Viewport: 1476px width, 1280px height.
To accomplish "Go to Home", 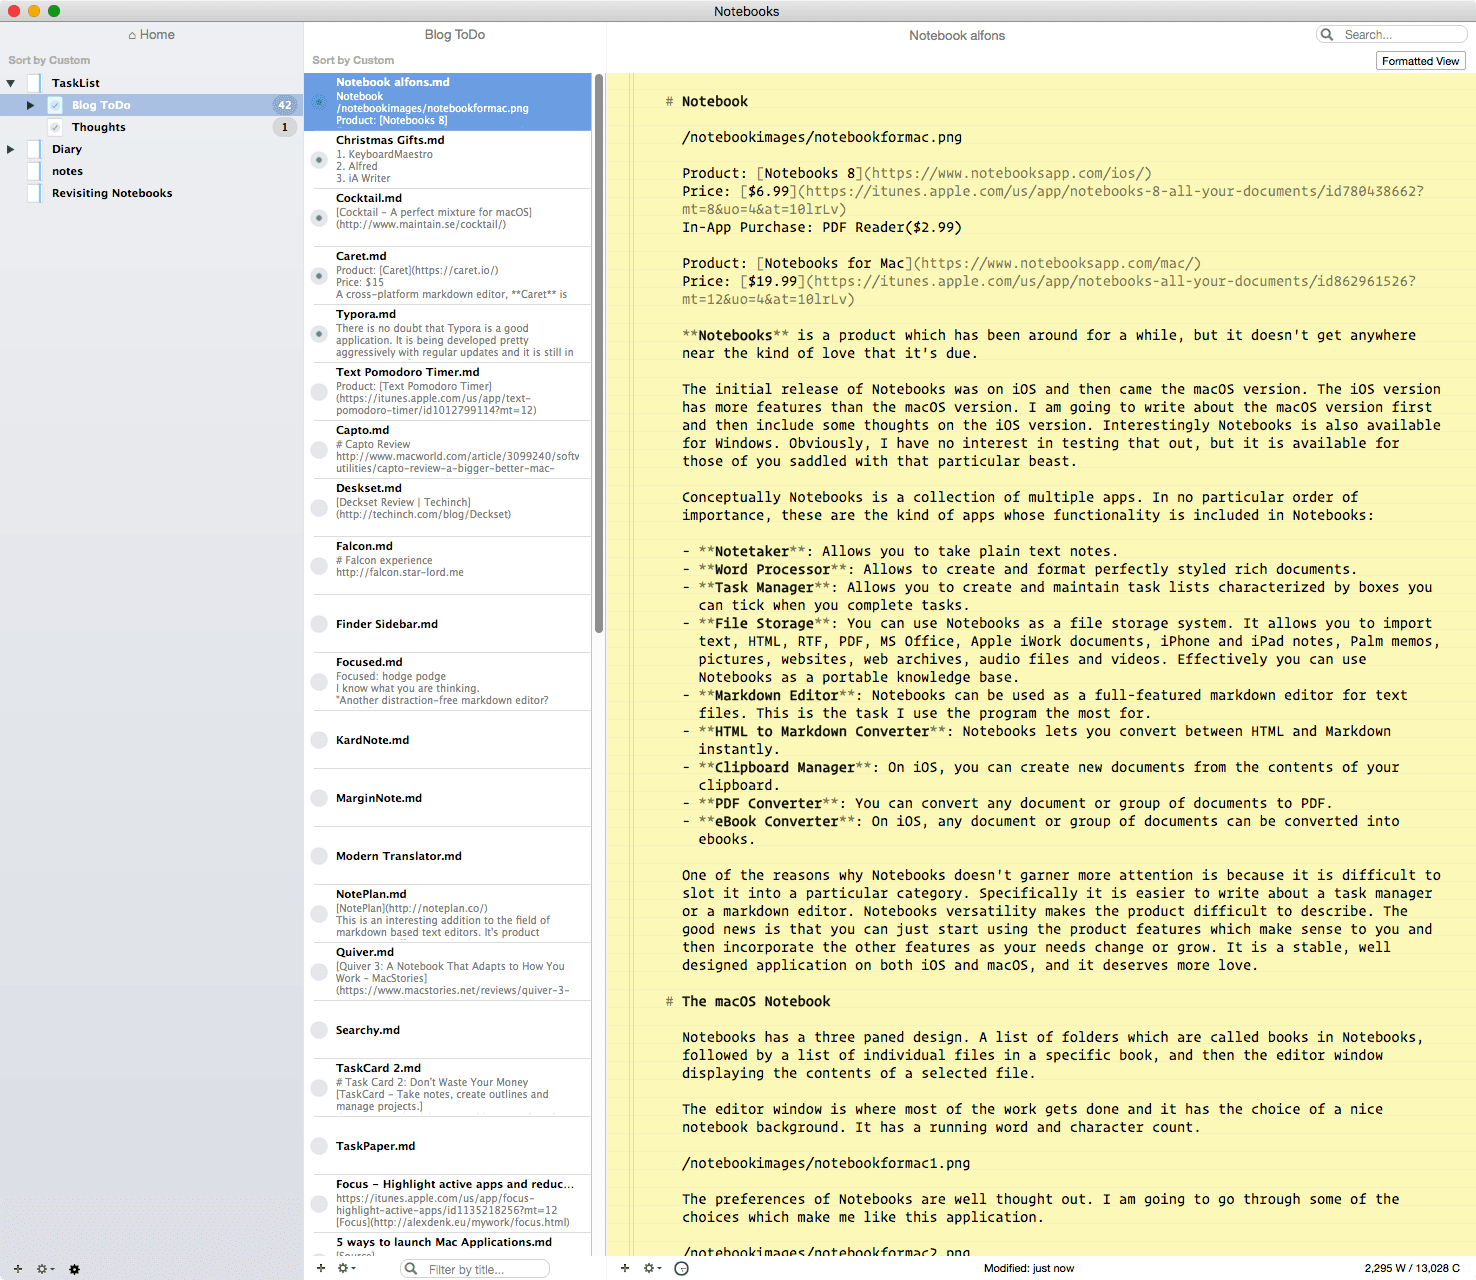I will [151, 35].
